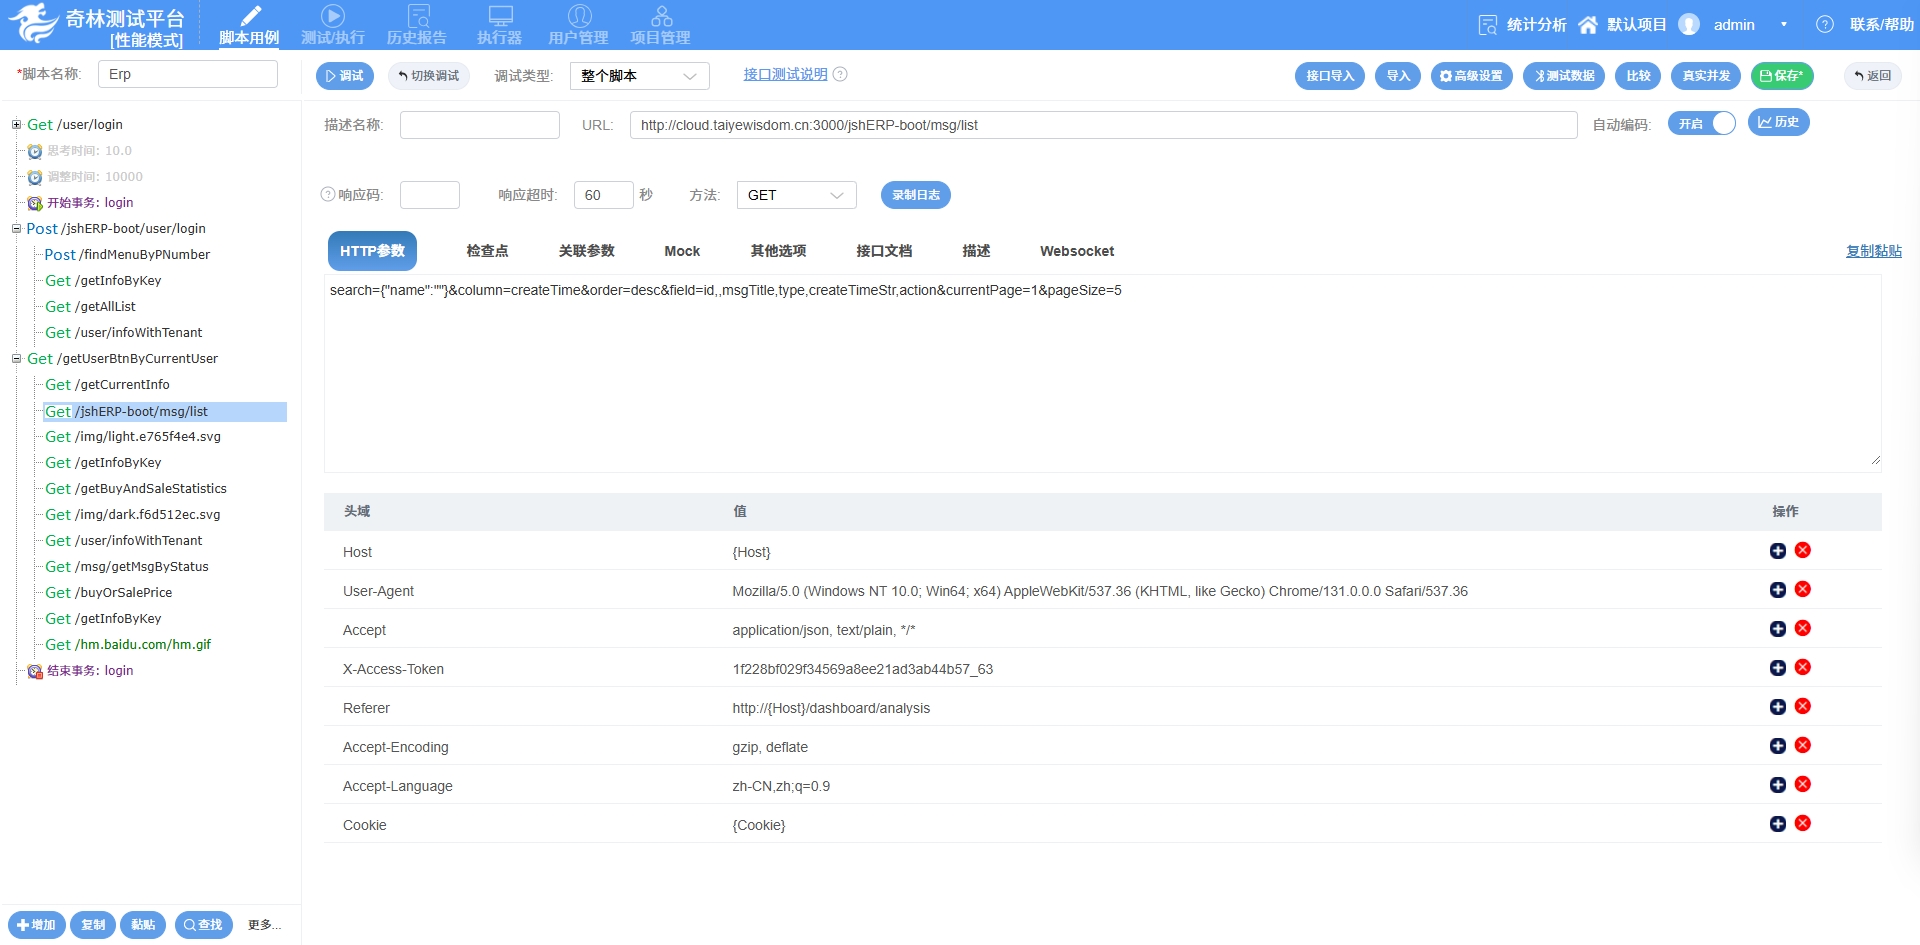Viewport: 1920px width, 945px height.
Task: Switch to the 检查点 tab
Action: point(487,251)
